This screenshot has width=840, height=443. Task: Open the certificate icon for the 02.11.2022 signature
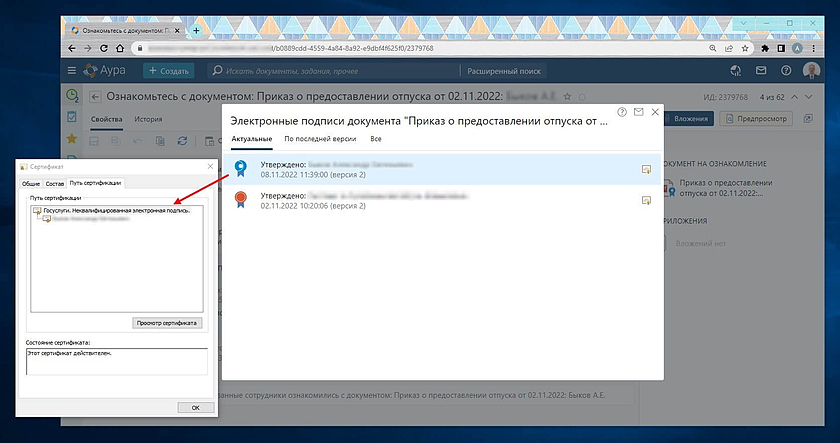[646, 200]
